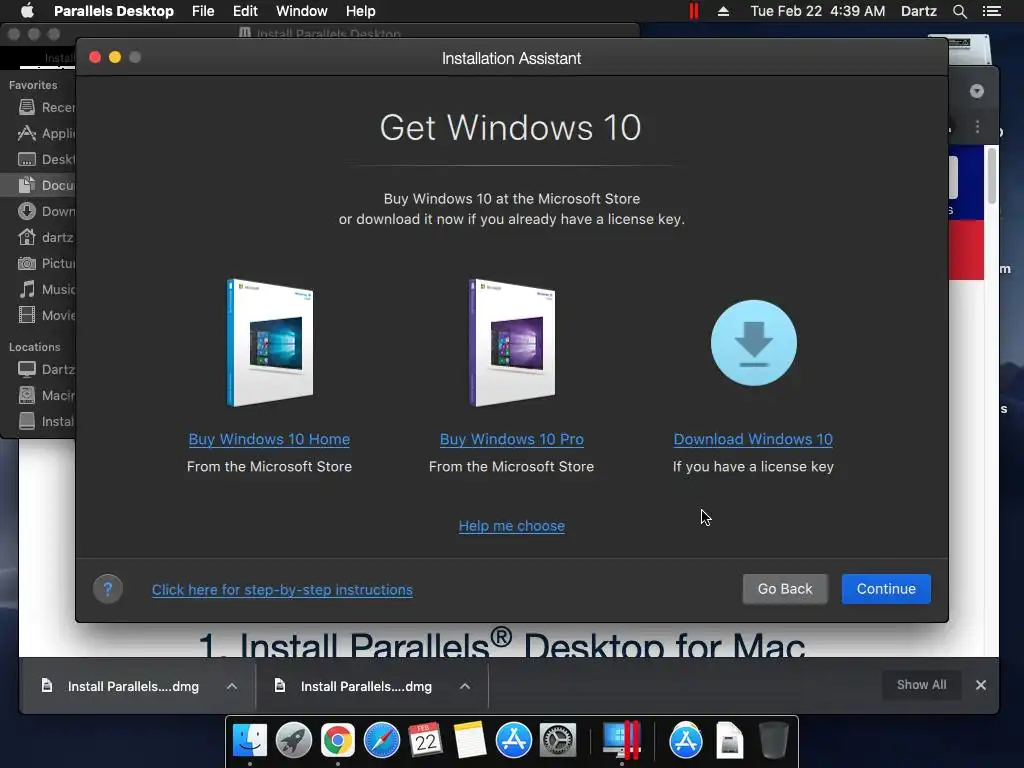Screen dimensions: 1024x768
Task: Click the Windows 10 Pro box image
Action: (512, 342)
